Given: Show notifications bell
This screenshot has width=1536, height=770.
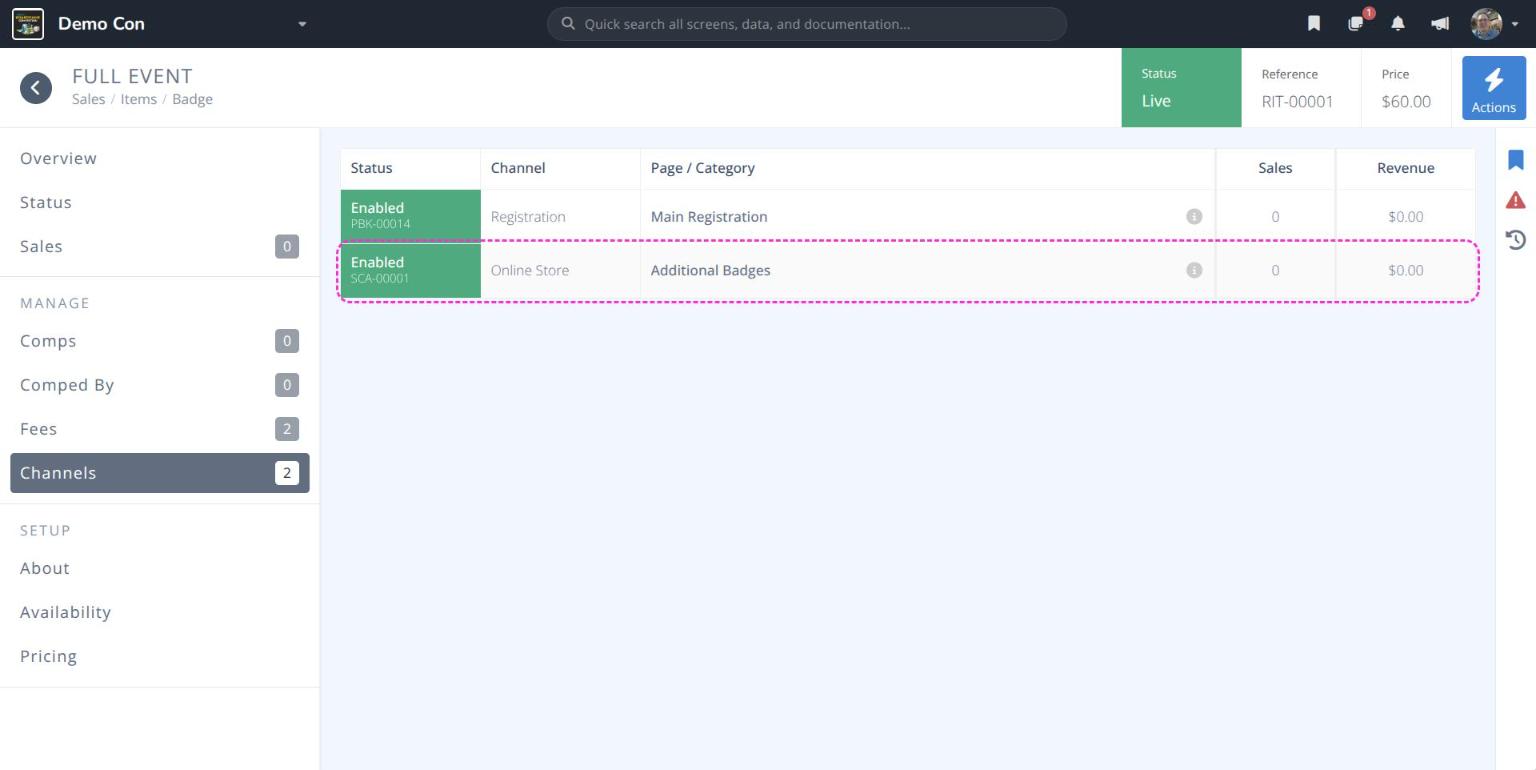Looking at the screenshot, I should pos(1398,24).
